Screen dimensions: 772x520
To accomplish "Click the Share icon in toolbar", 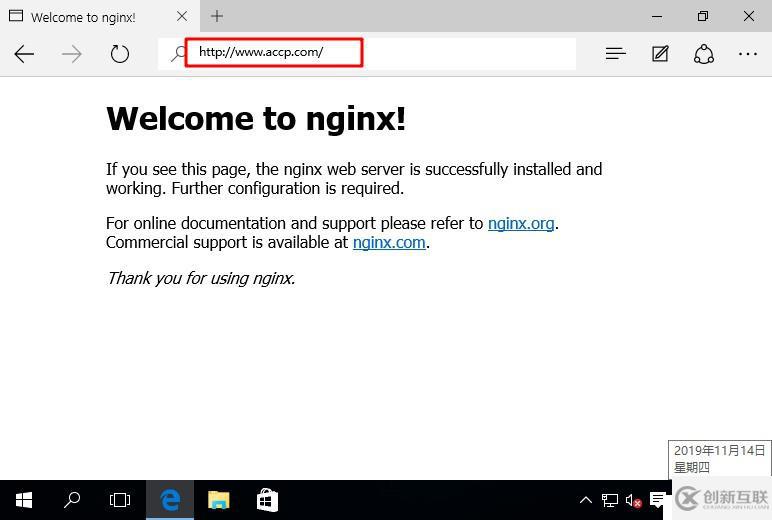I will [704, 54].
